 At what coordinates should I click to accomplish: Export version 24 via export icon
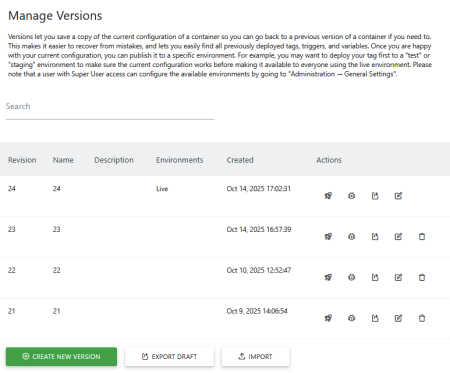[x=375, y=196]
